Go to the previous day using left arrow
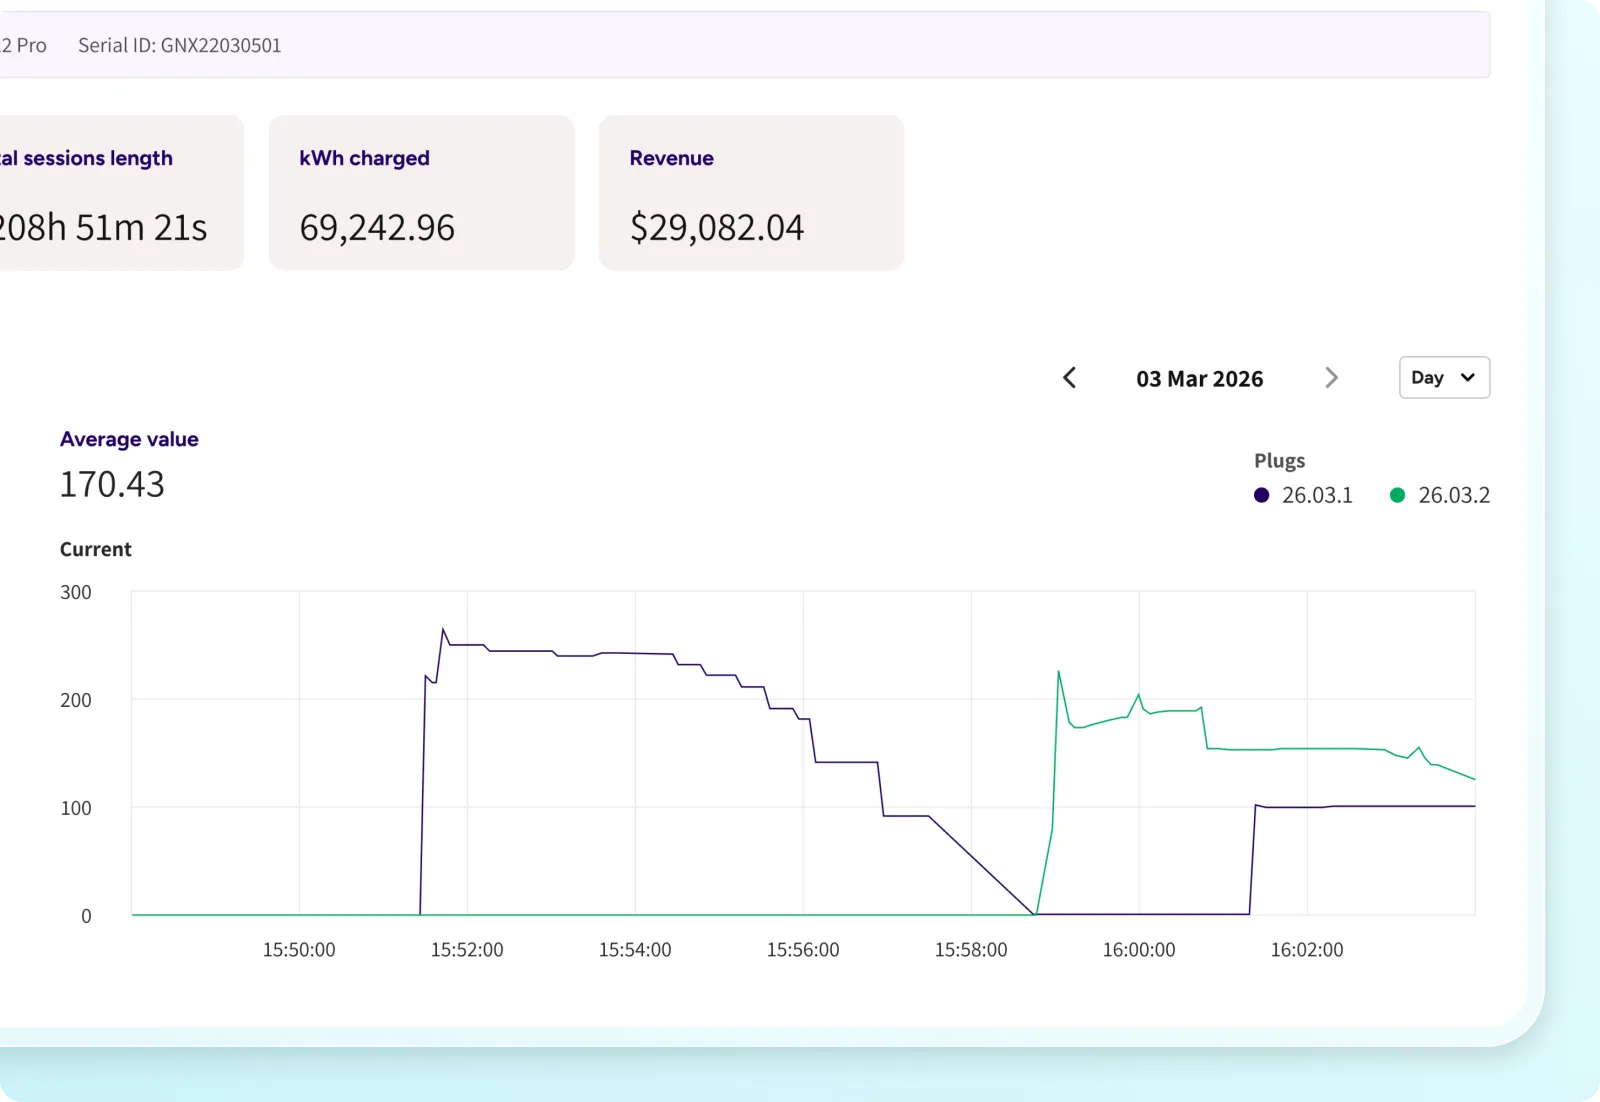Image resolution: width=1600 pixels, height=1102 pixels. click(x=1069, y=378)
